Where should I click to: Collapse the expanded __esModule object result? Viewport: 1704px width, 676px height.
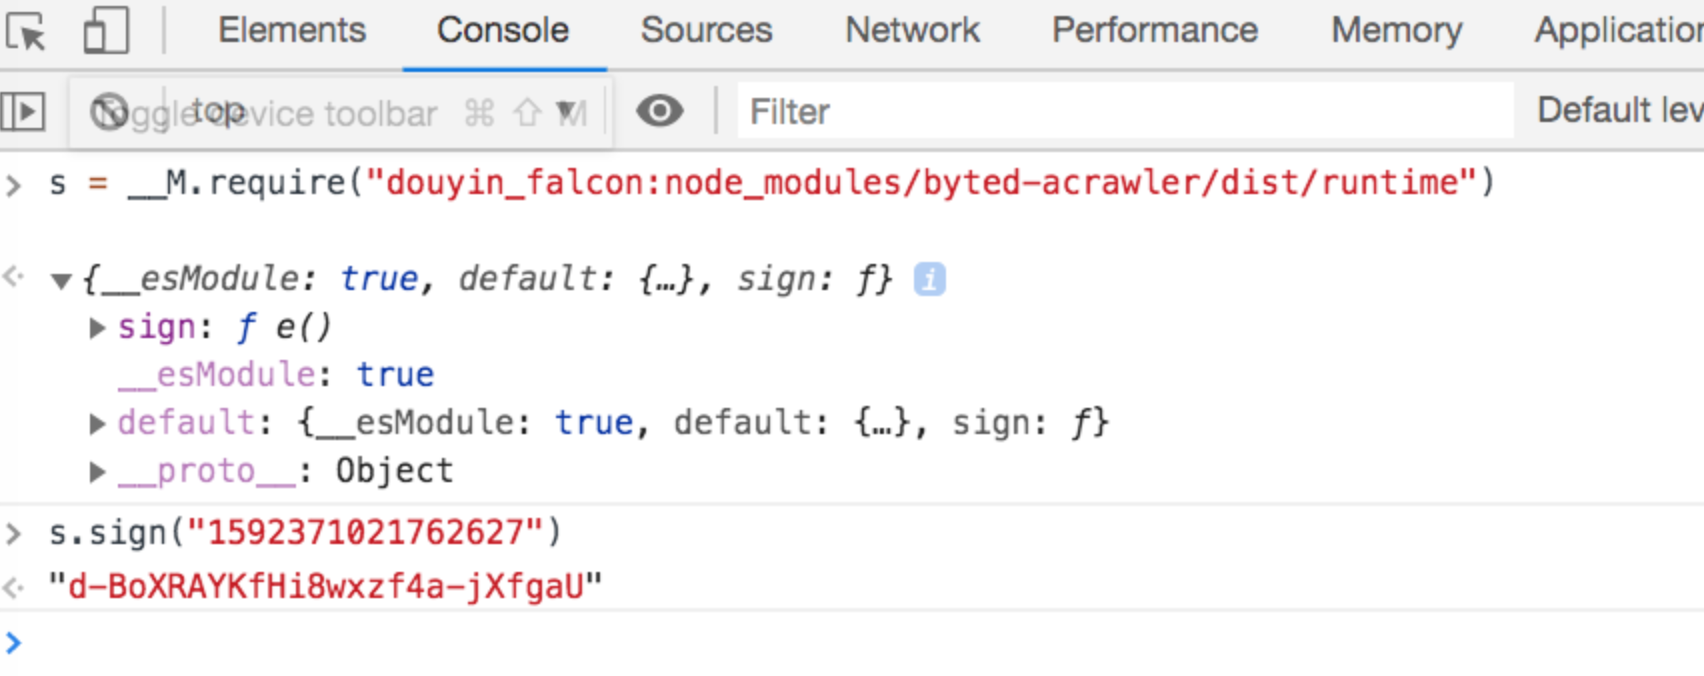(62, 281)
